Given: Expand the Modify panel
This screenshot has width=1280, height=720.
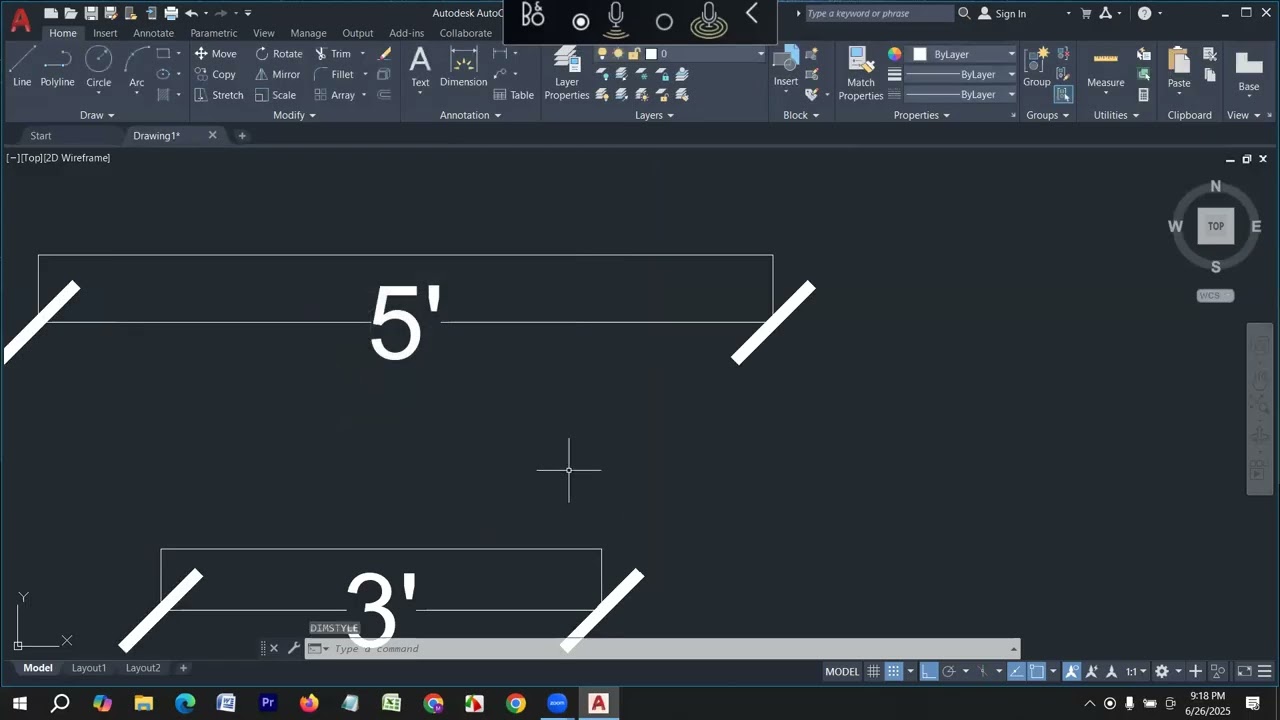Looking at the screenshot, I should (x=294, y=115).
